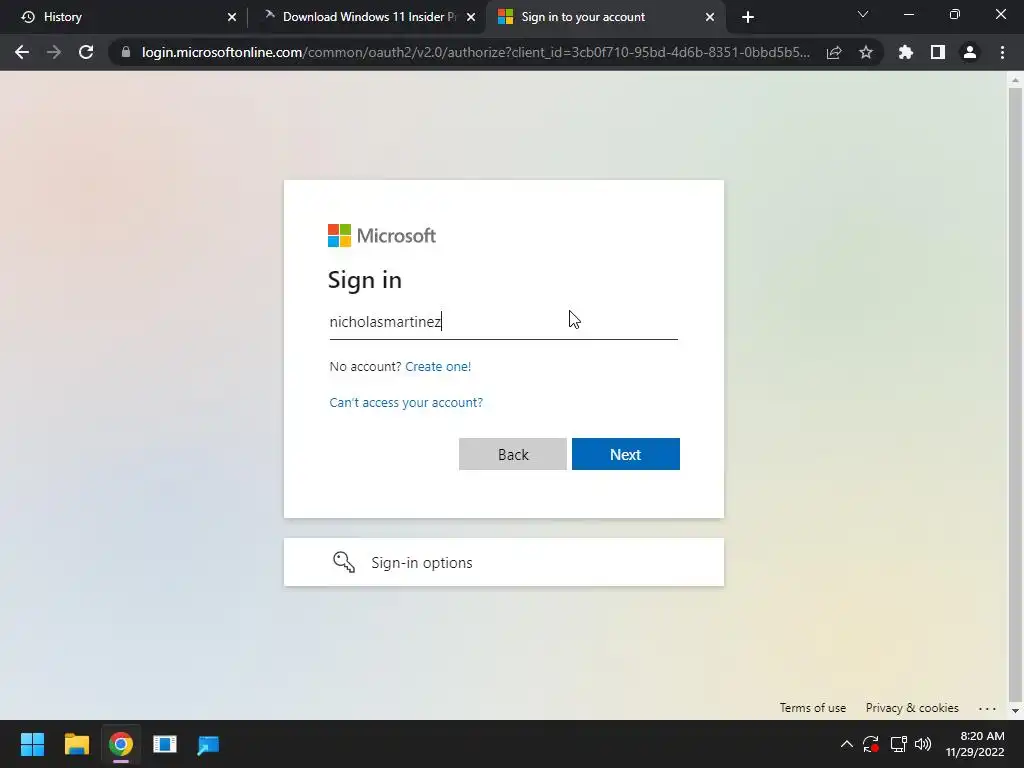Click the Chrome taskbar icon
Viewport: 1024px width, 768px height.
click(x=121, y=744)
